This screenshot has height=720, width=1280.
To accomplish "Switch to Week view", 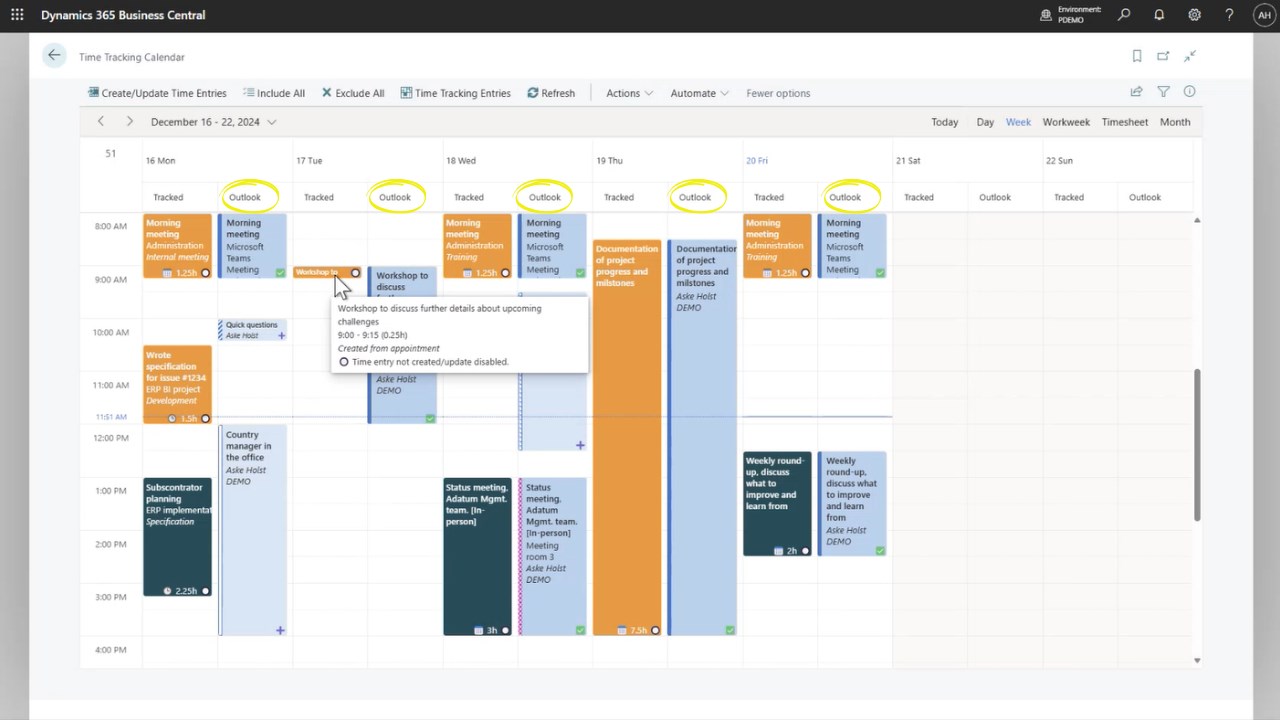I will pos(1018,122).
